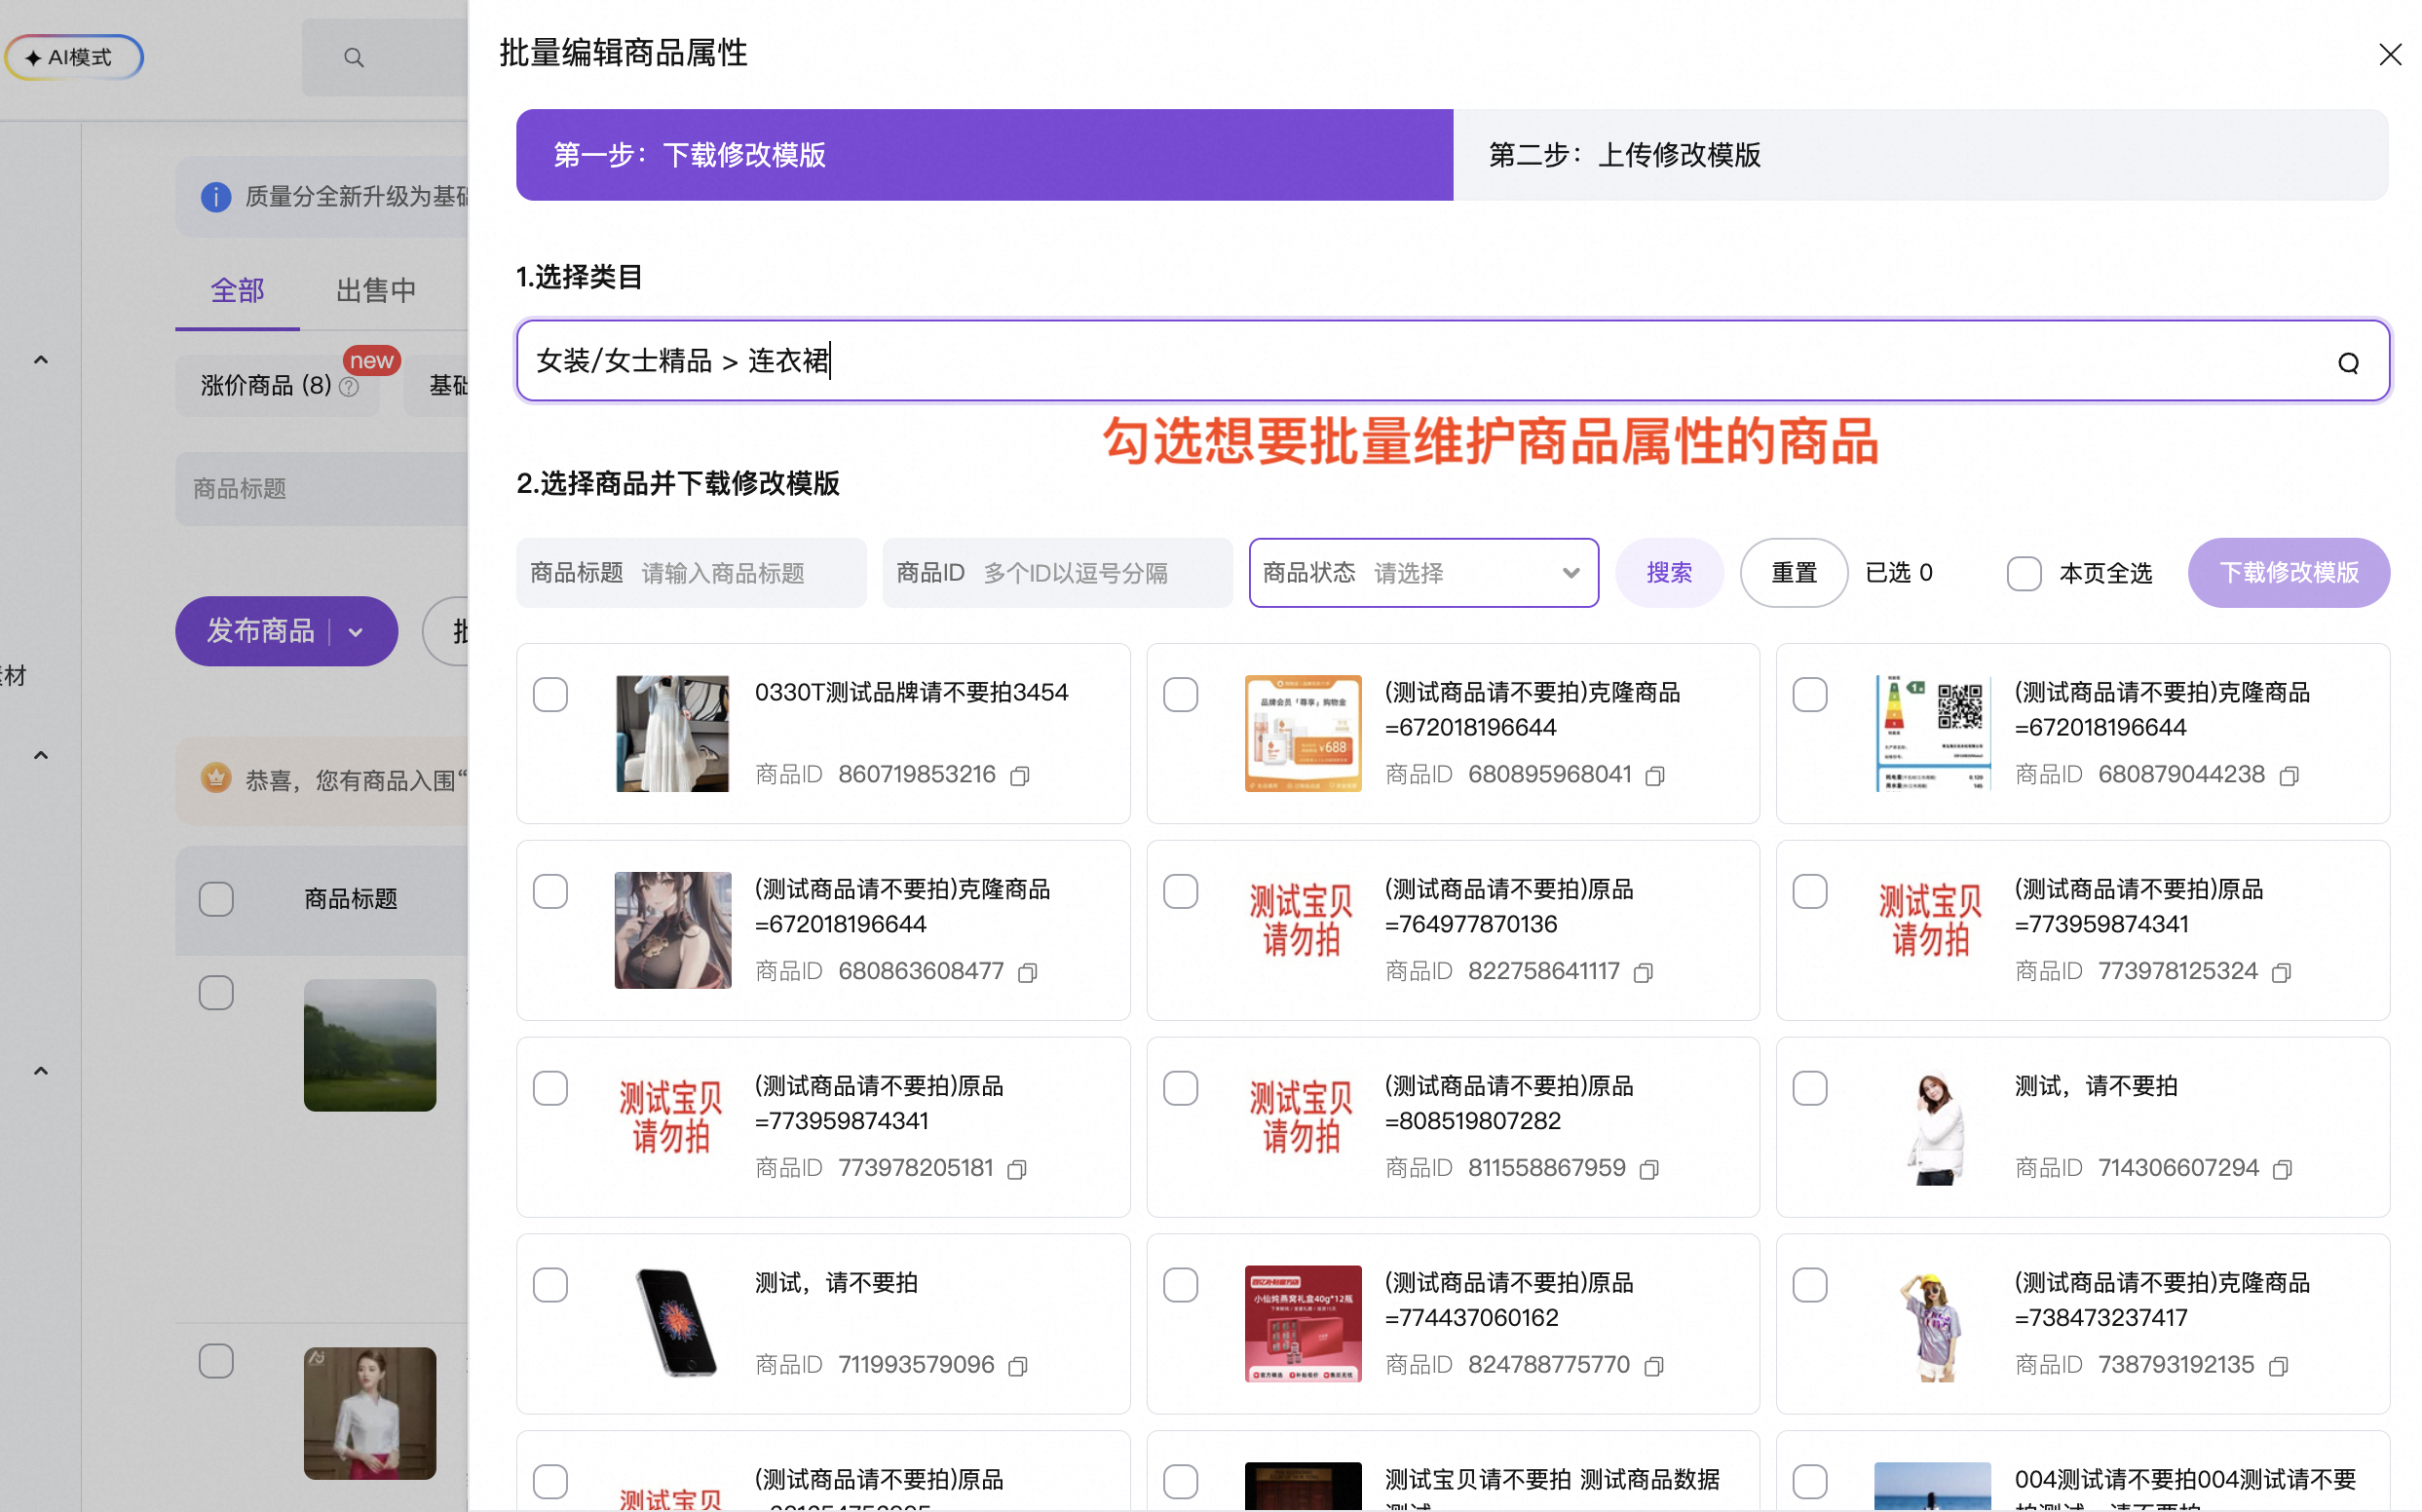Check product with ID 824788775770

pyautogui.click(x=1180, y=1285)
